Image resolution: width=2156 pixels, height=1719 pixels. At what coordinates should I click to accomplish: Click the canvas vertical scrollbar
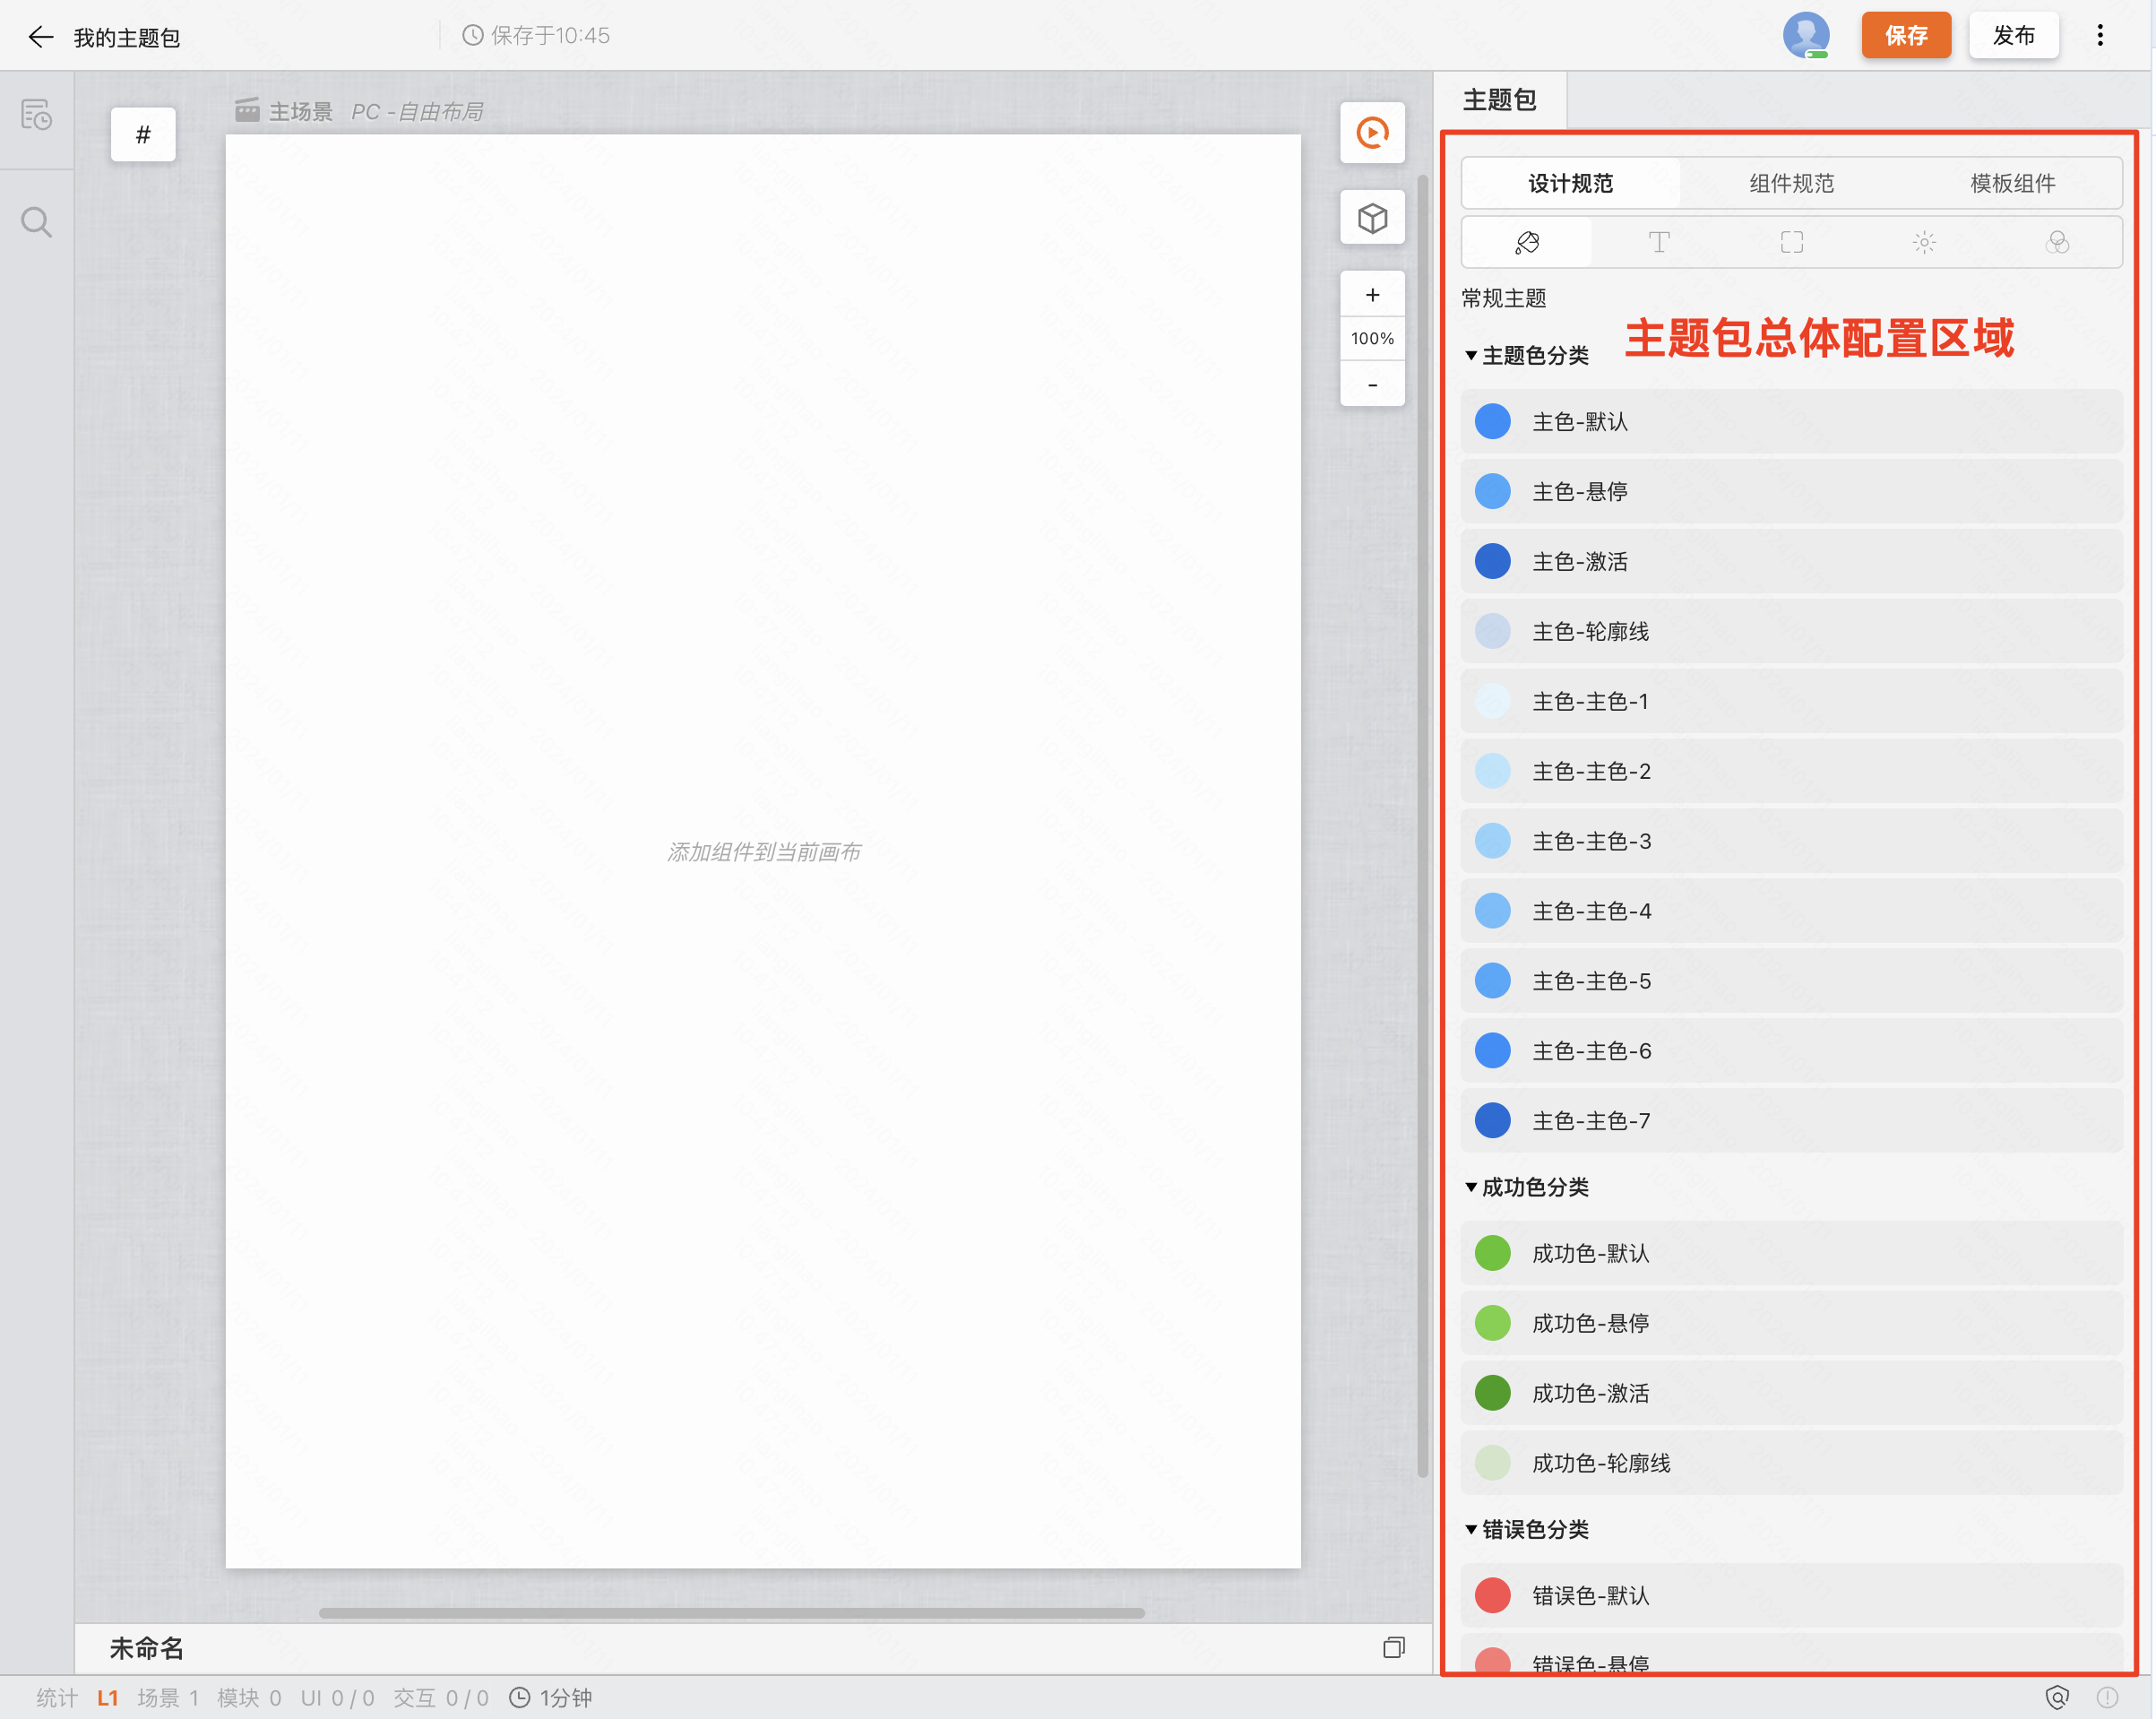[1422, 826]
